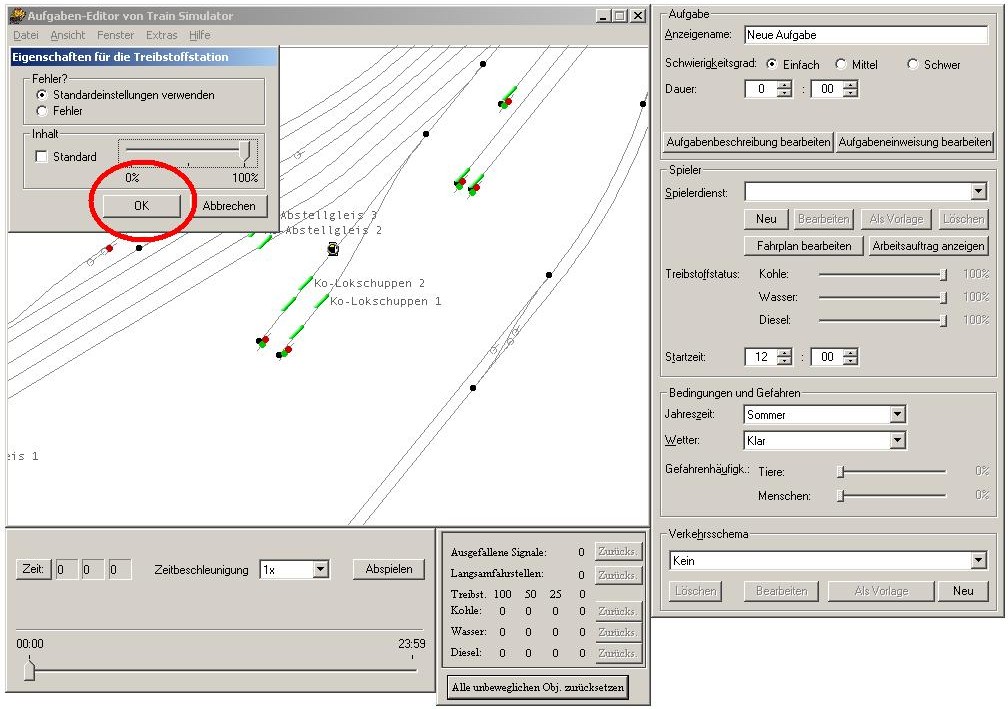1008x709 pixels.
Task: Select Standardeinstellungen verwenden radio button
Action: (42, 95)
